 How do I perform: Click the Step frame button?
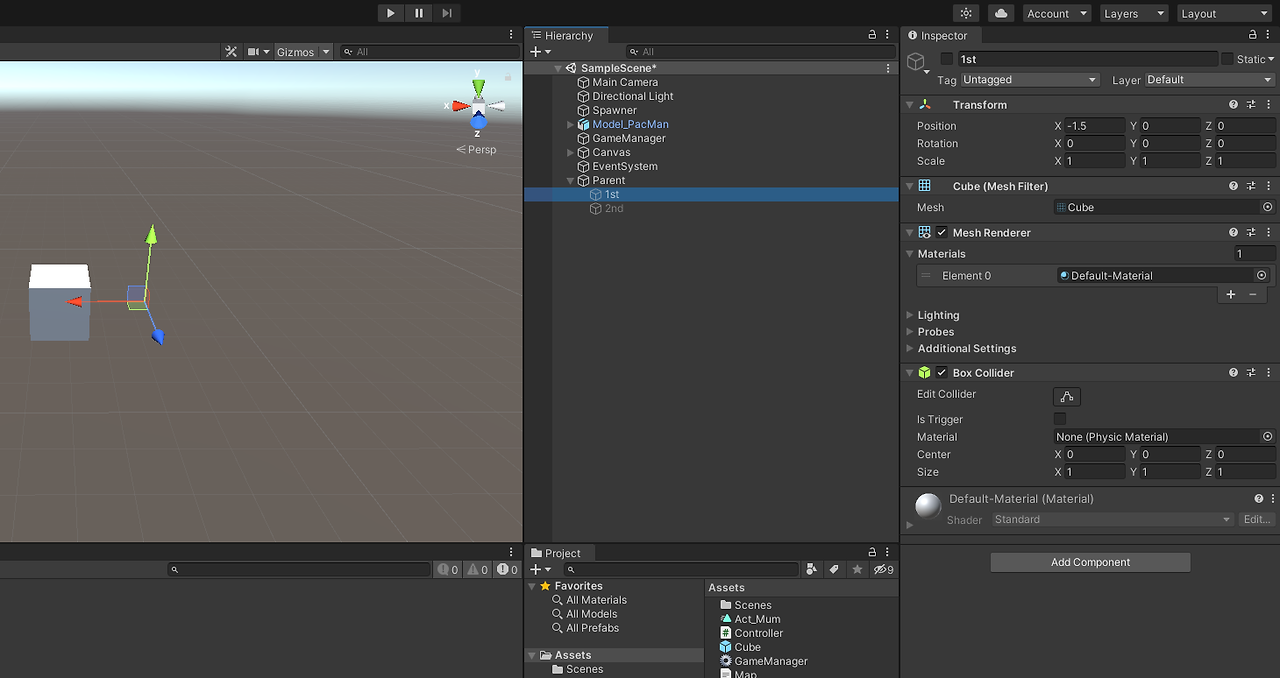[x=446, y=12]
